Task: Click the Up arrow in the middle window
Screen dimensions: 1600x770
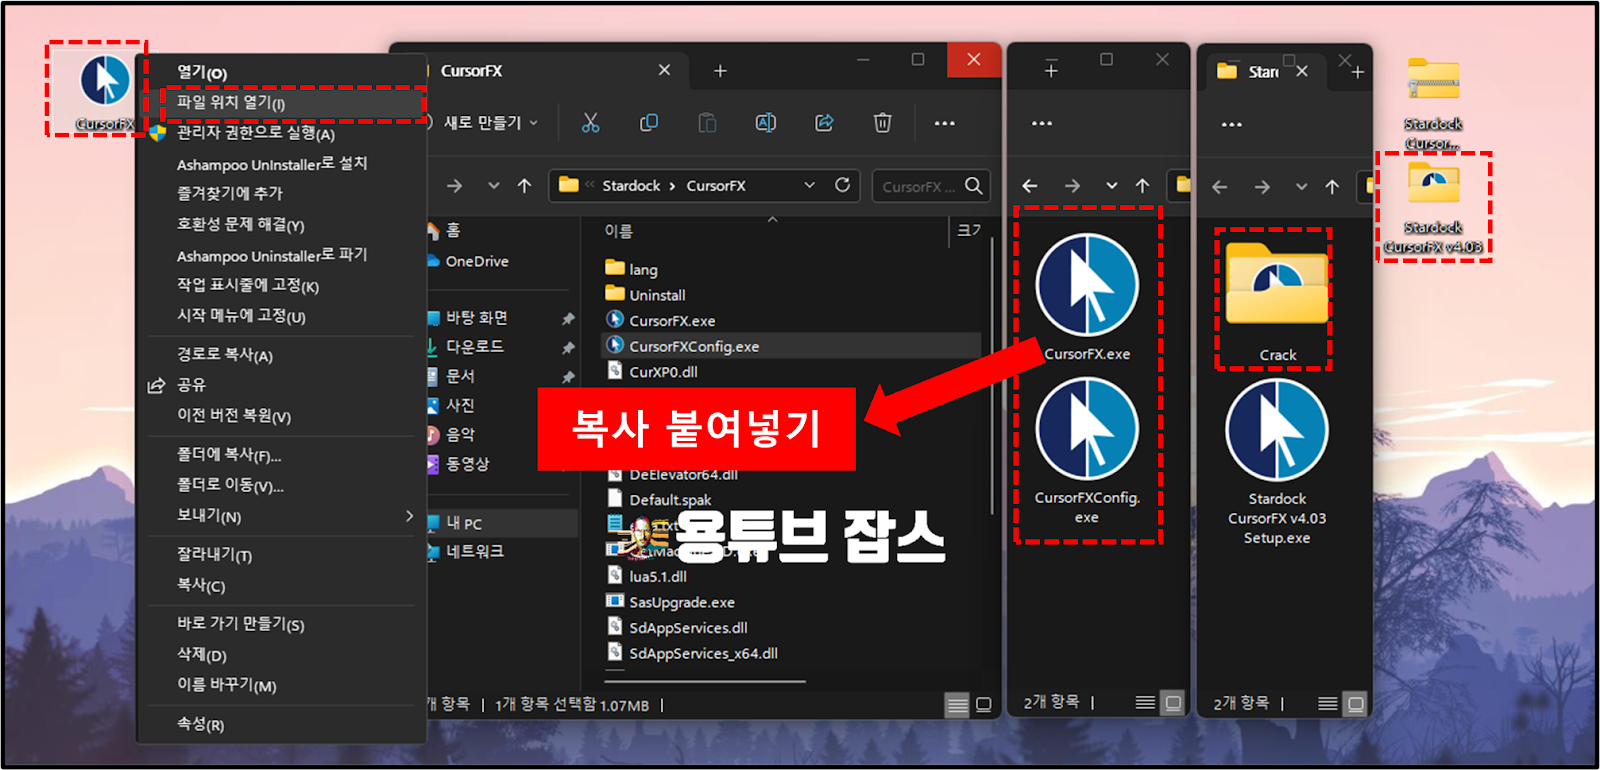Action: 1142,186
